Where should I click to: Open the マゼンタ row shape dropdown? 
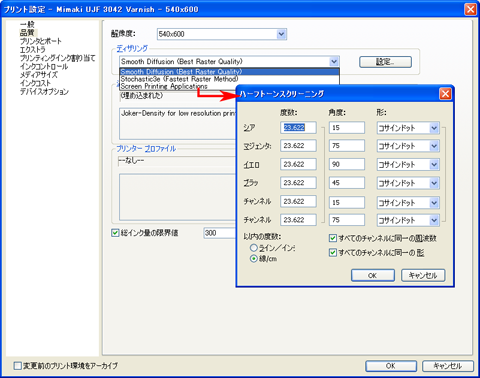tap(408, 146)
